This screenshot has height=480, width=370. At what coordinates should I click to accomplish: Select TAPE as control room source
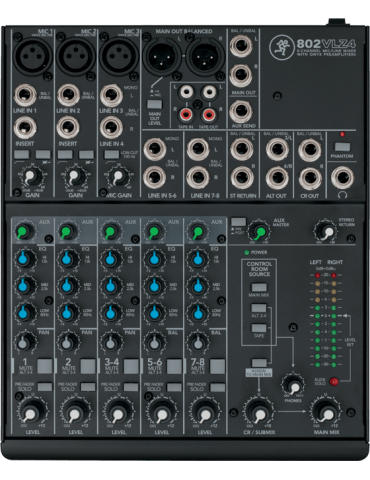[x=259, y=328]
